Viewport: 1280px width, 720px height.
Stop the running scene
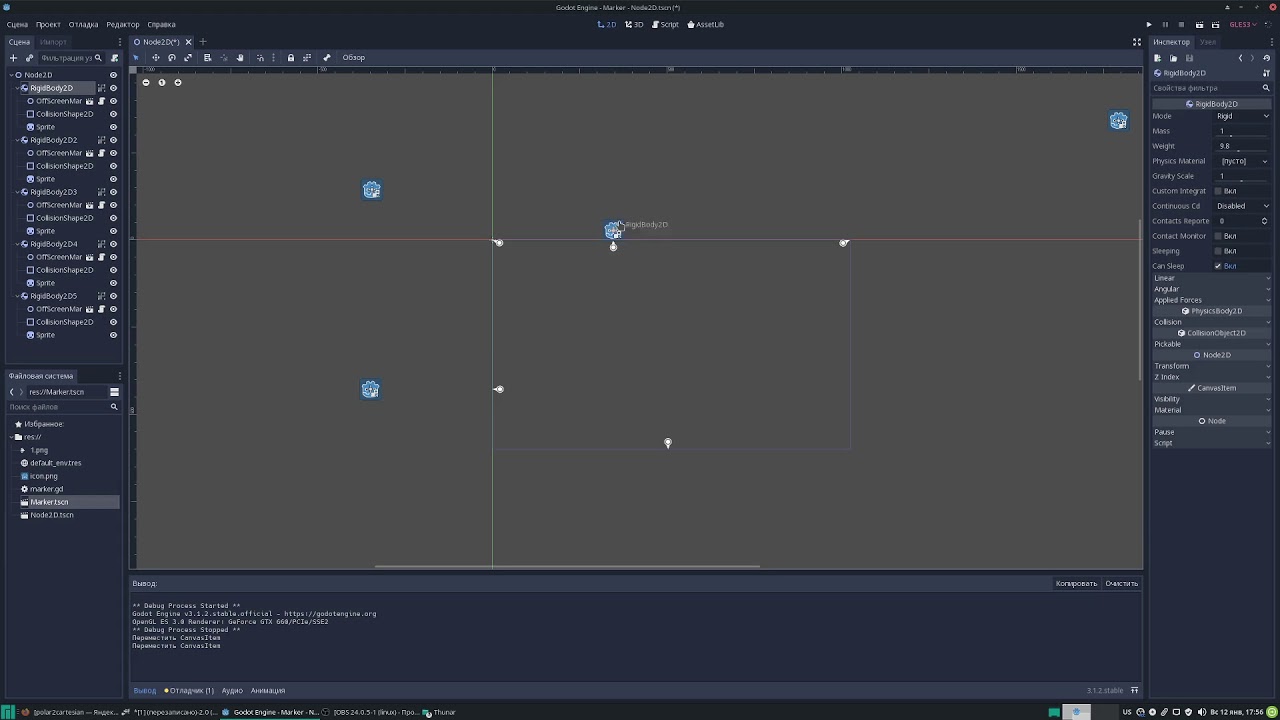pos(1181,25)
